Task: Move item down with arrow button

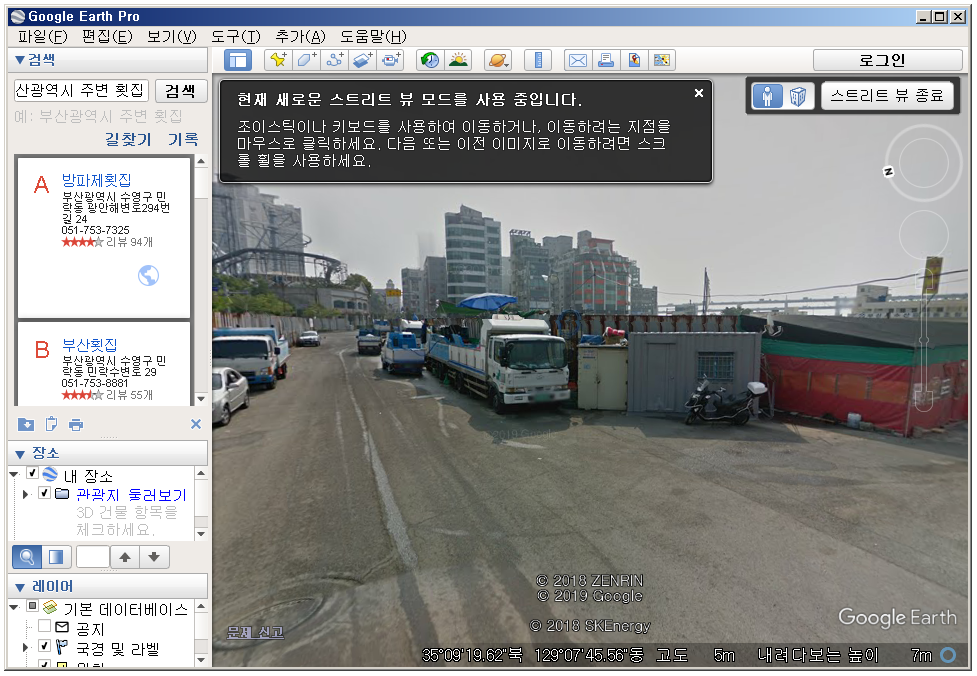Action: pos(154,556)
